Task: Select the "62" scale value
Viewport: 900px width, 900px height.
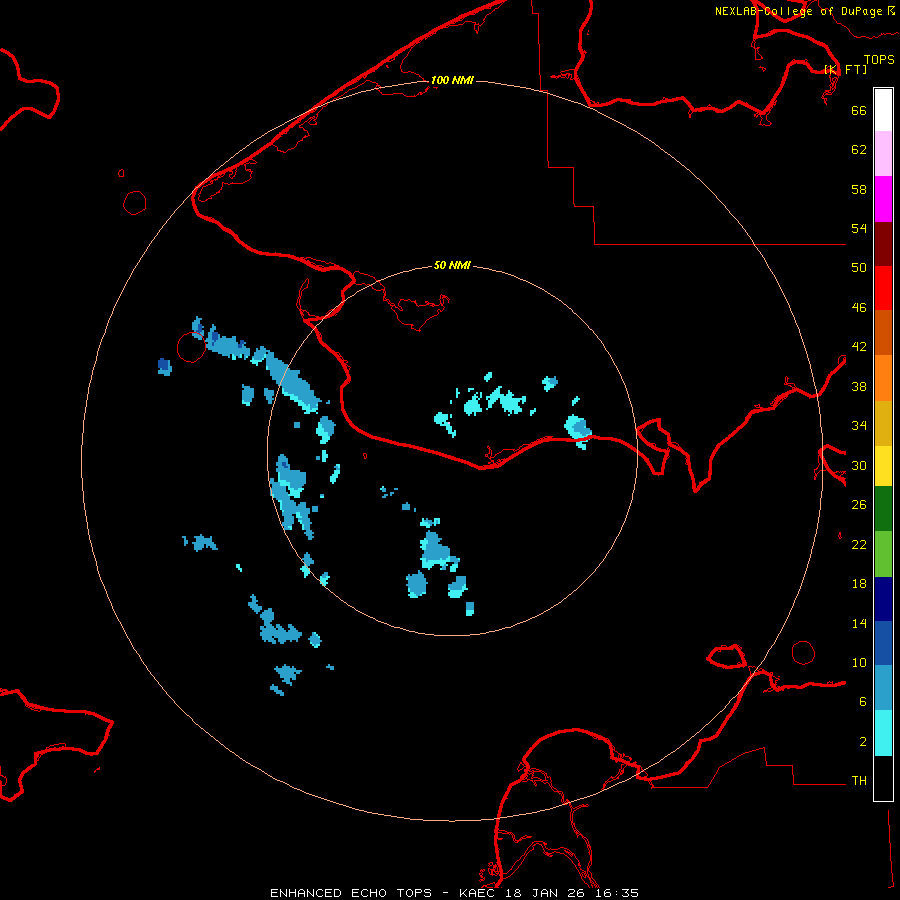Action: pos(859,150)
